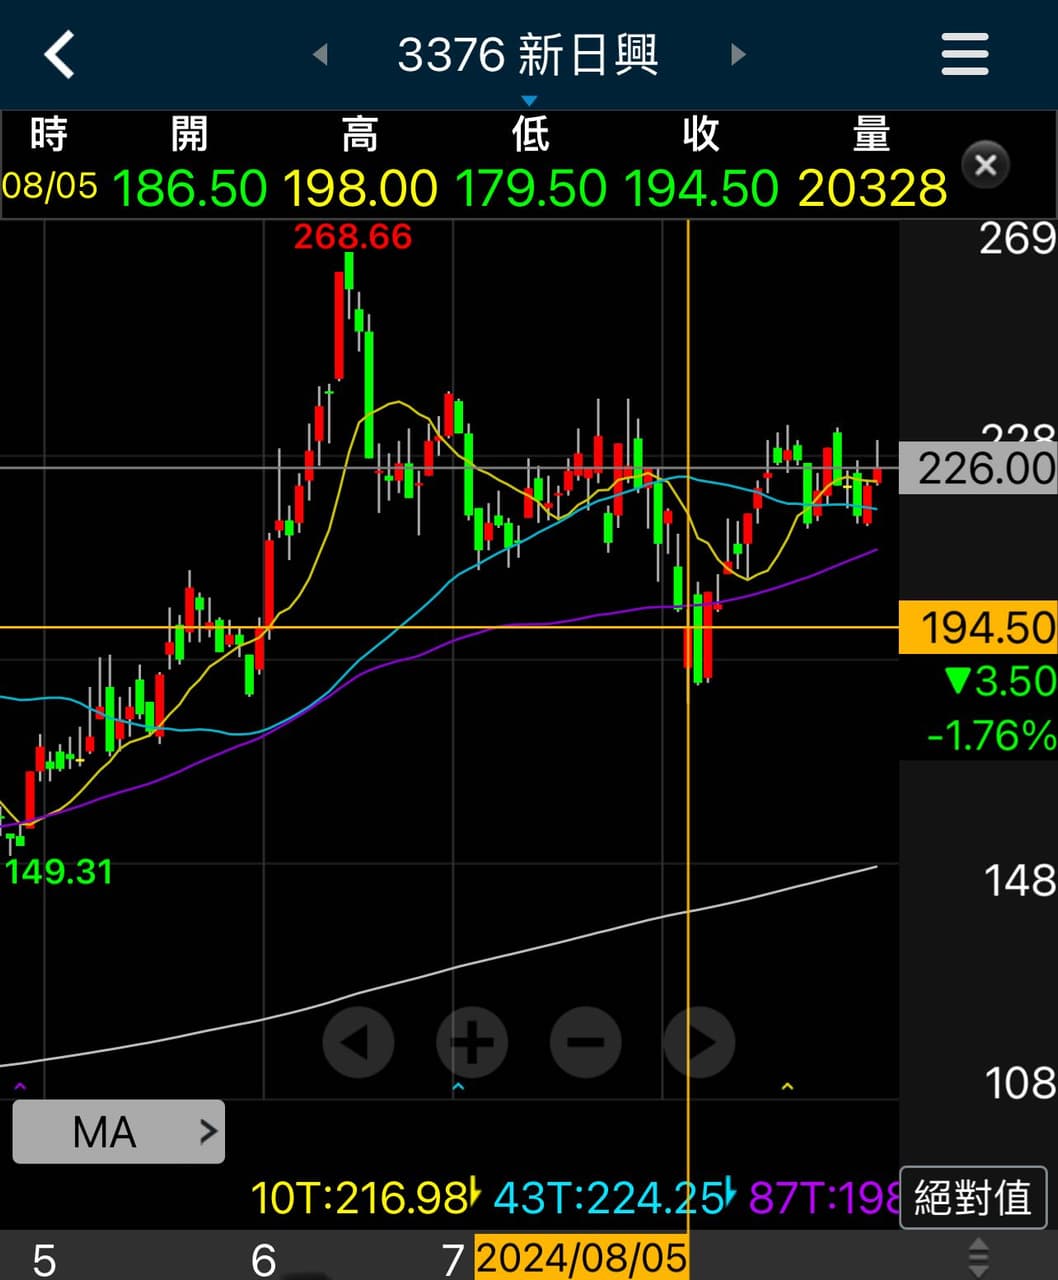Select the 87T moving average label

pyautogui.click(x=822, y=1197)
